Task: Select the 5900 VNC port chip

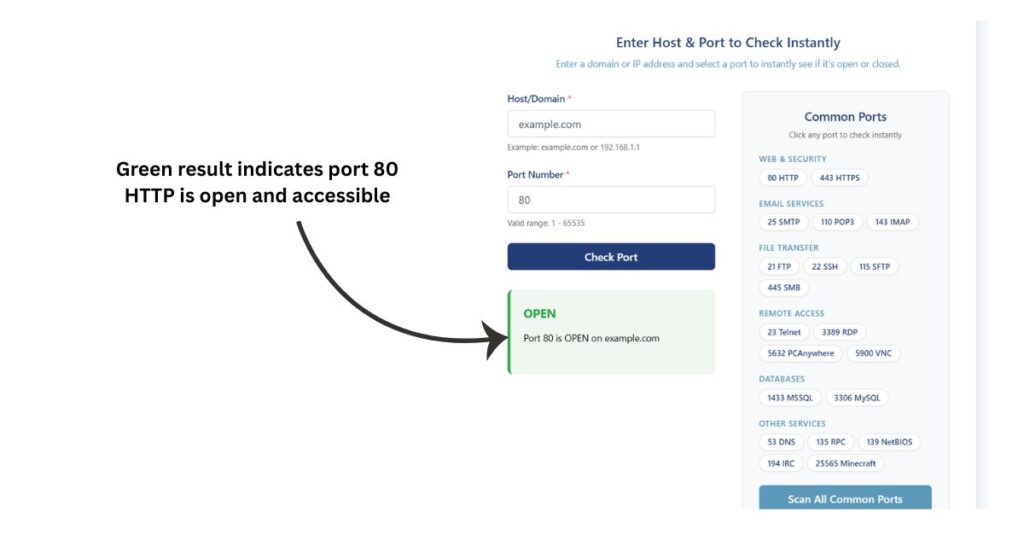Action: pyautogui.click(x=873, y=353)
